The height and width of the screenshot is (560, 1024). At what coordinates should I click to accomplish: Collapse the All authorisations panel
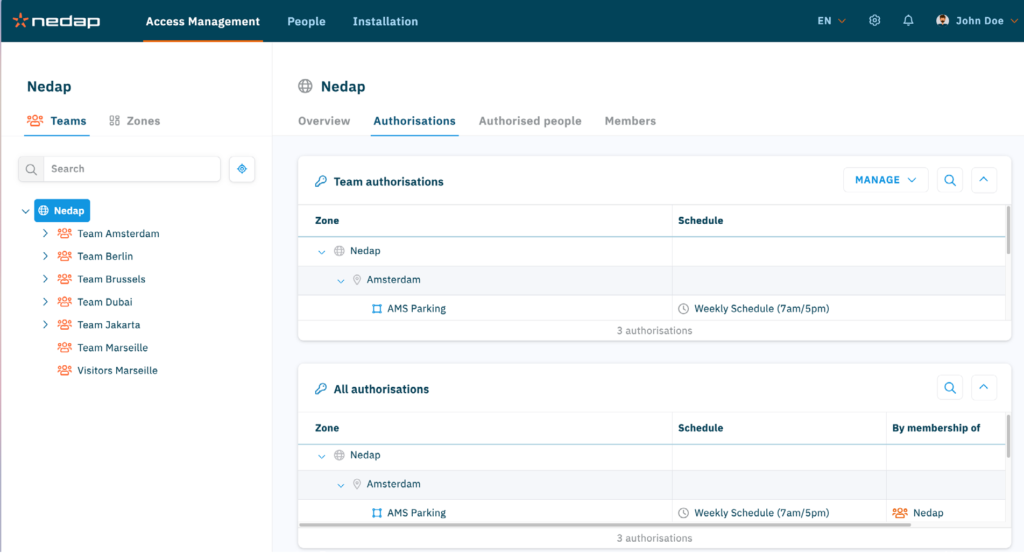pyautogui.click(x=983, y=388)
